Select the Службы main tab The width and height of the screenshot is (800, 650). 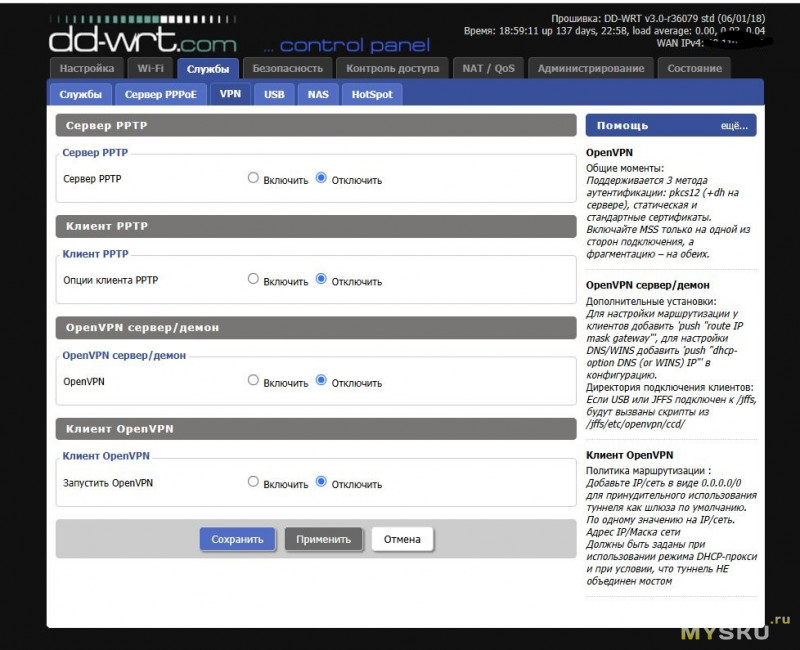208,69
